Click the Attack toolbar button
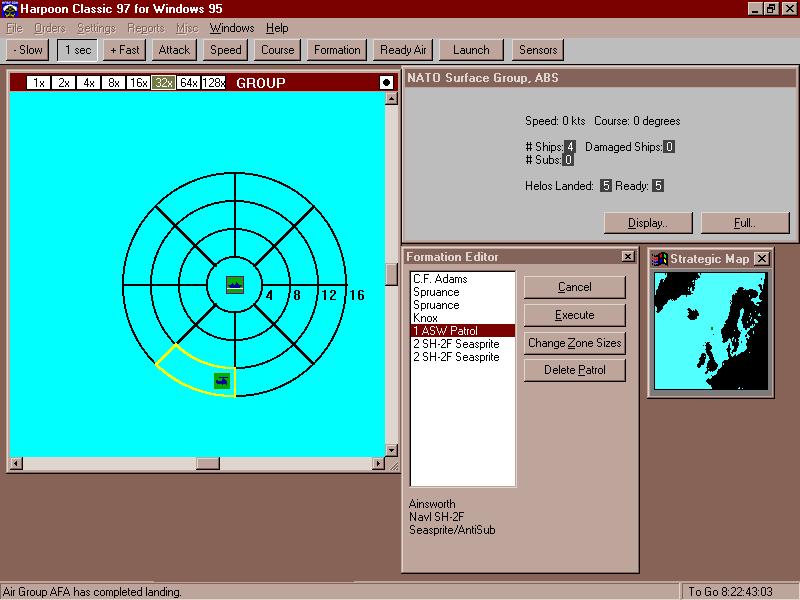800x600 pixels. coord(174,50)
